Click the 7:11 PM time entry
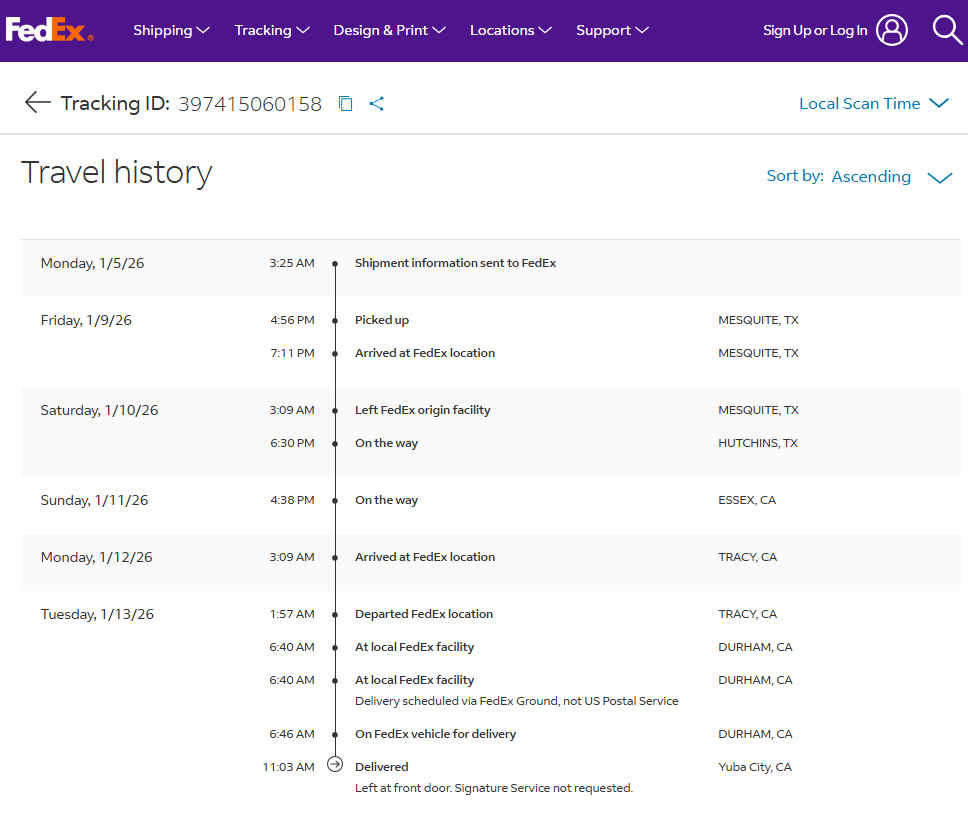The image size is (968, 816). click(x=293, y=353)
